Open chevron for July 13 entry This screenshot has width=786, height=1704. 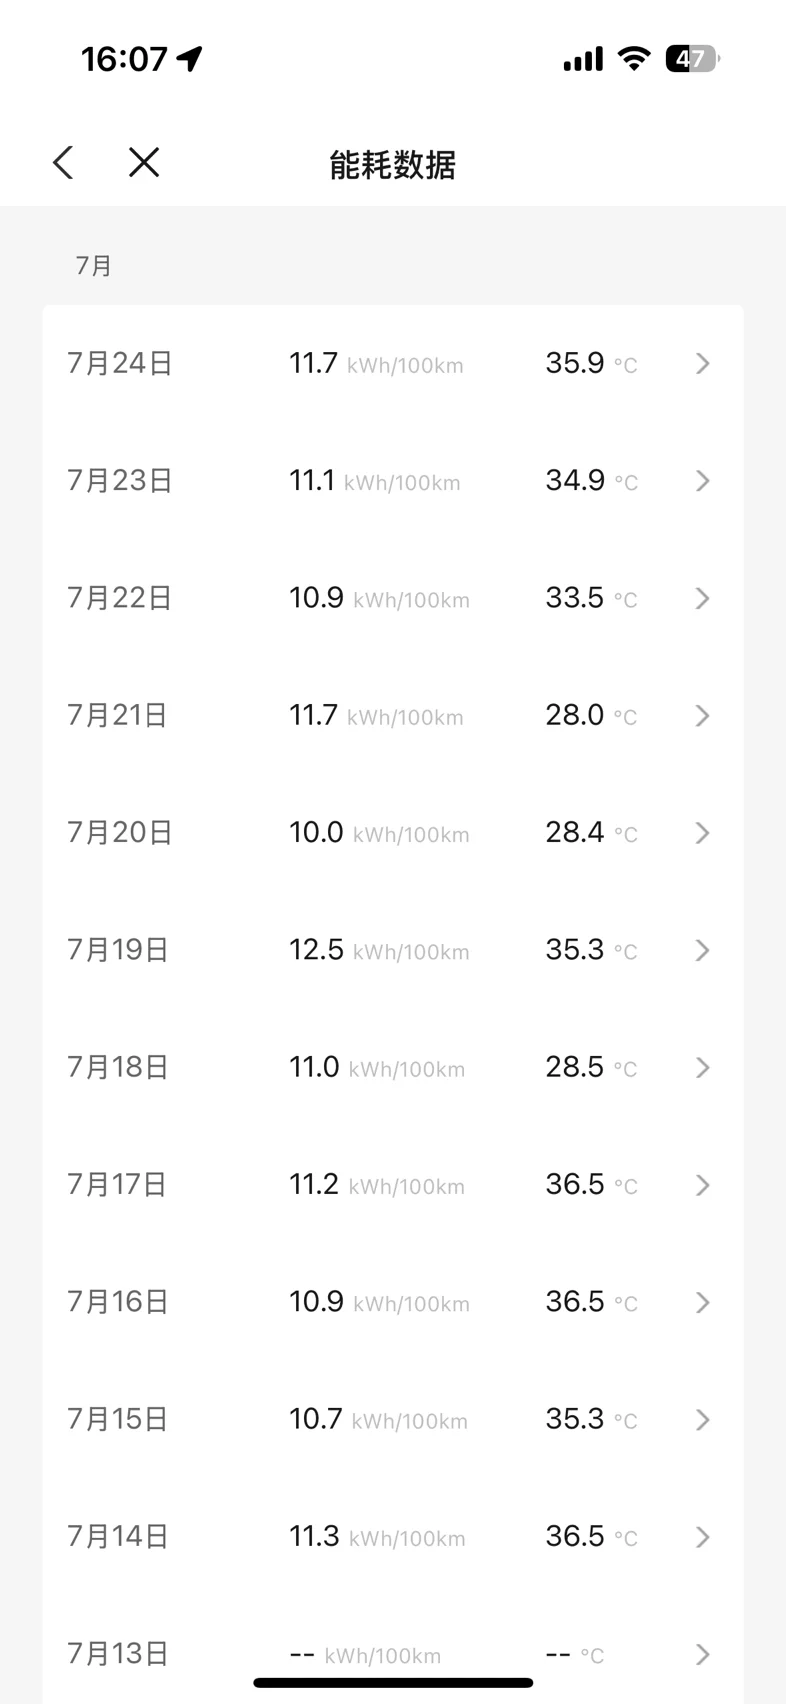pyautogui.click(x=703, y=1654)
